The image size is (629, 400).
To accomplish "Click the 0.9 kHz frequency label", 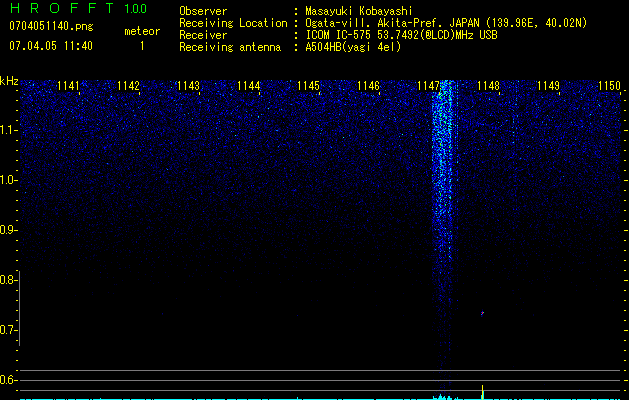I will [8, 230].
